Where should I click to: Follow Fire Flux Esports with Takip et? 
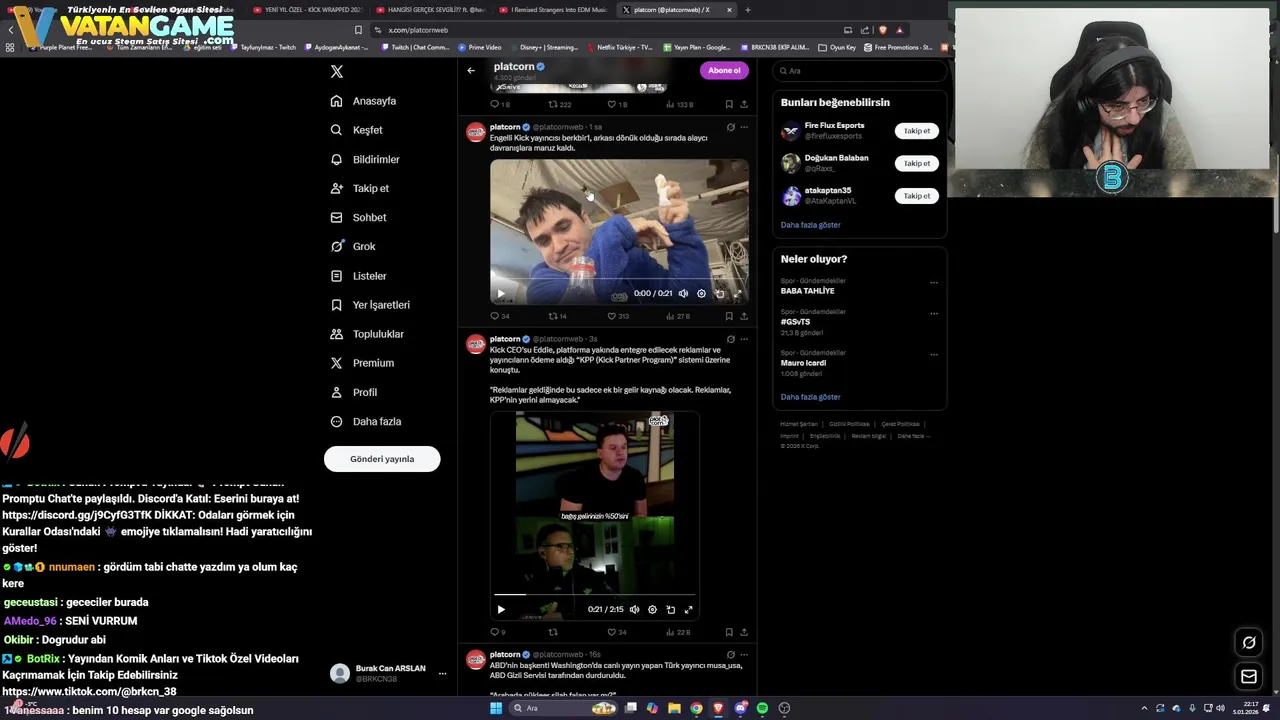click(x=916, y=131)
